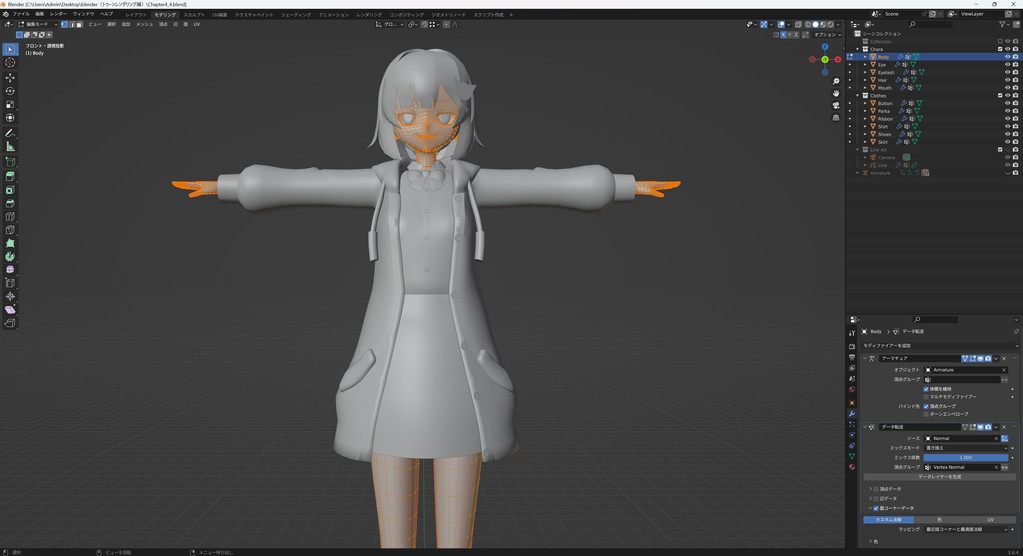The width and height of the screenshot is (1023, 556).
Task: Click the magnifier zoom view icon
Action: coord(836,81)
